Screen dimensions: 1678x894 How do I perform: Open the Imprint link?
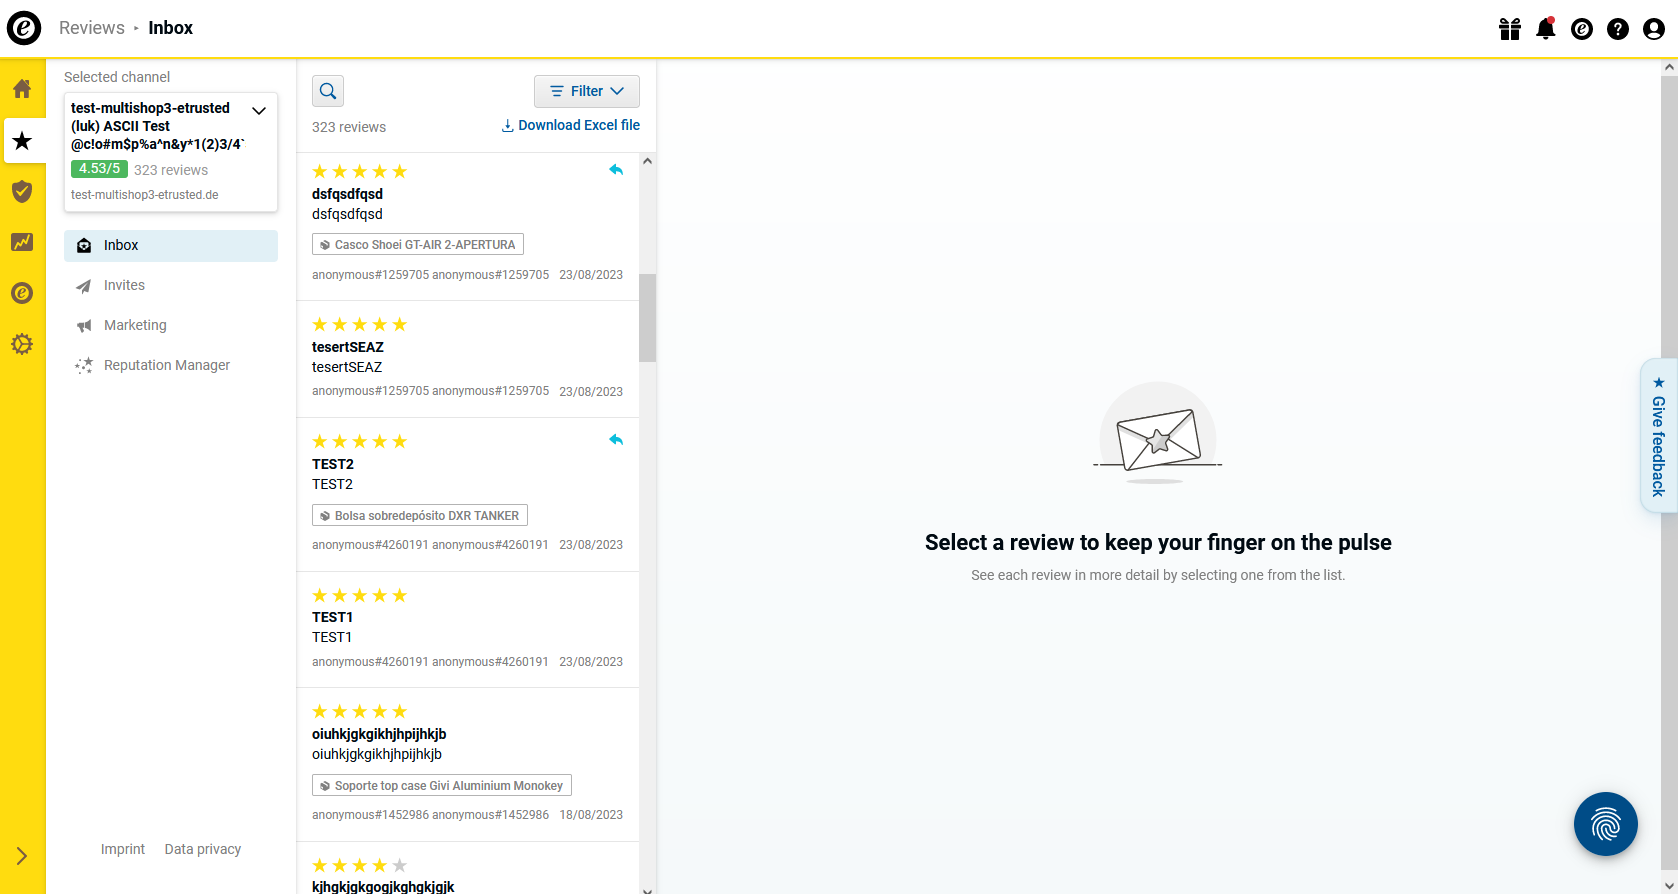pyautogui.click(x=123, y=849)
